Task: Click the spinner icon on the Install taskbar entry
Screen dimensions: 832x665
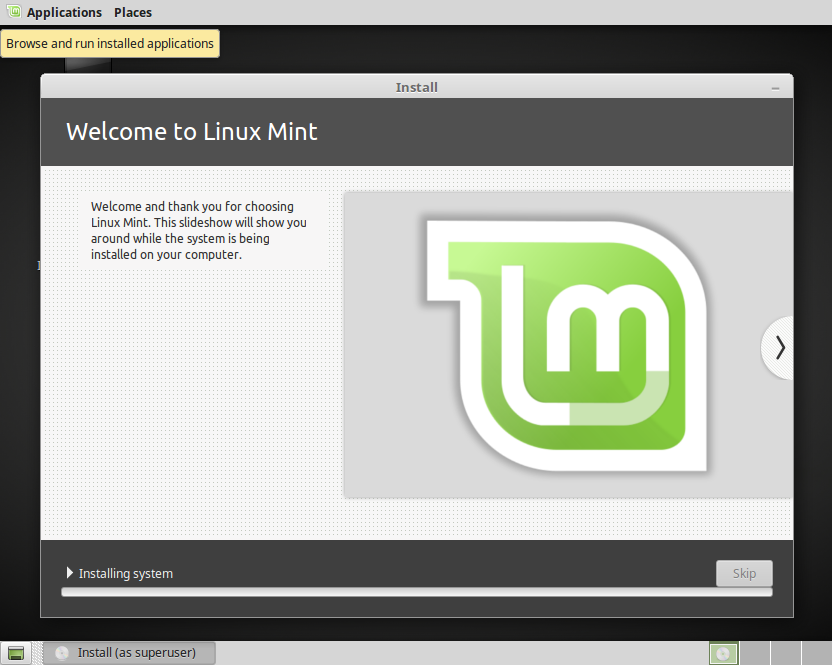Action: [61, 652]
